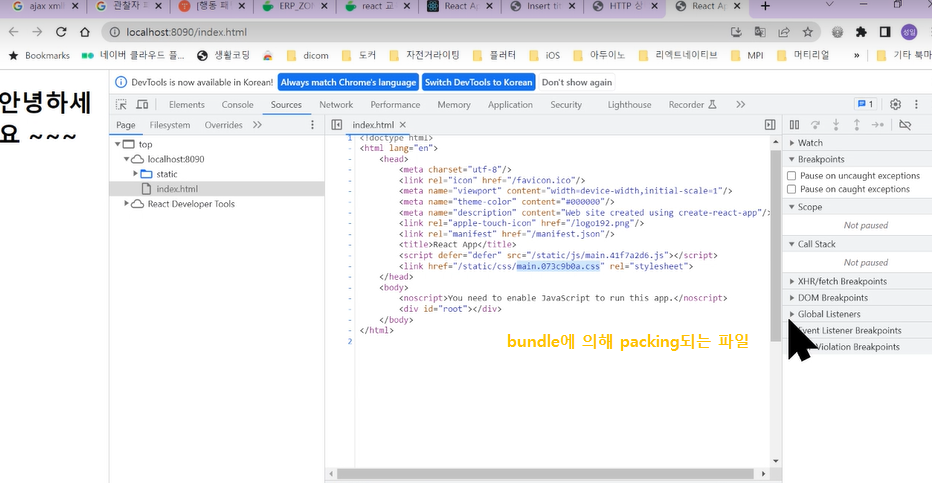The width and height of the screenshot is (932, 483).
Task: Click the share page icon in address bar
Action: [784, 32]
